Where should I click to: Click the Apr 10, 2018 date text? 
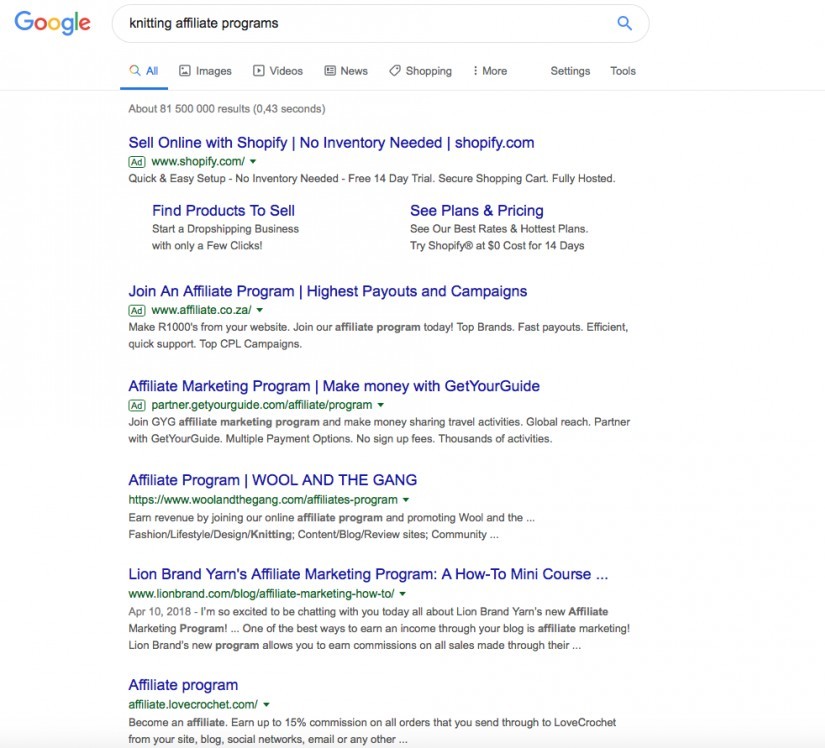point(159,612)
